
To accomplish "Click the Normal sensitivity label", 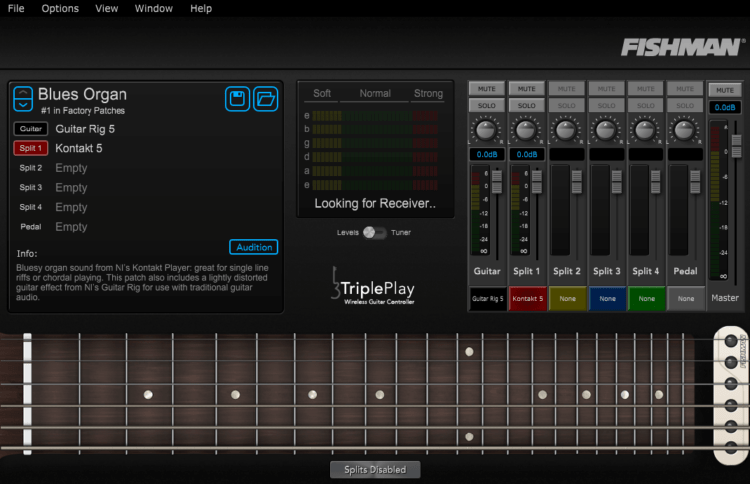I will (375, 93).
